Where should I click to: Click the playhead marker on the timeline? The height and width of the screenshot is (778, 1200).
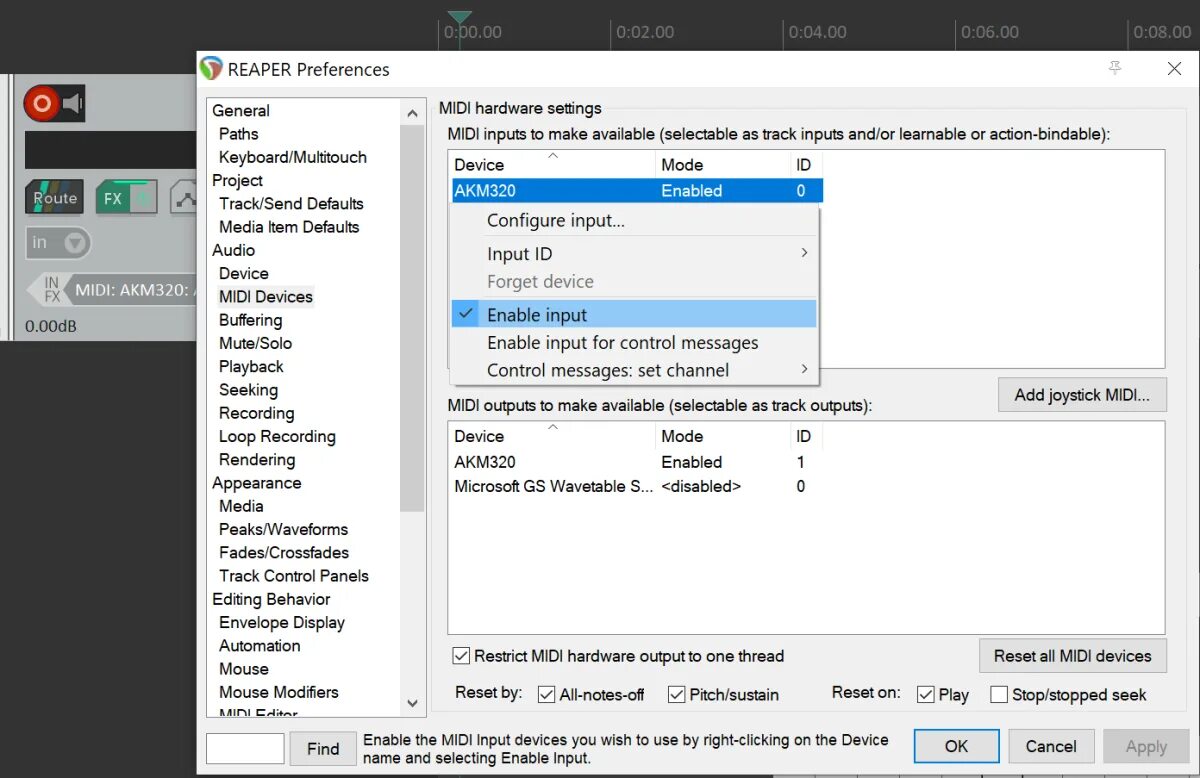[459, 17]
